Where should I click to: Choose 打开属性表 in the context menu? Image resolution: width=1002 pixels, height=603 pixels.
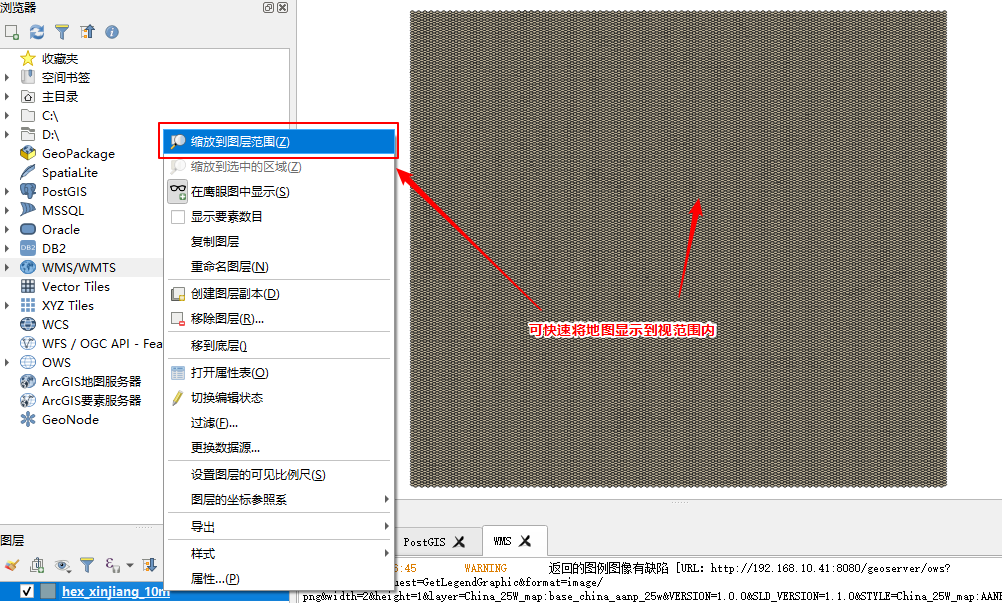(229, 373)
